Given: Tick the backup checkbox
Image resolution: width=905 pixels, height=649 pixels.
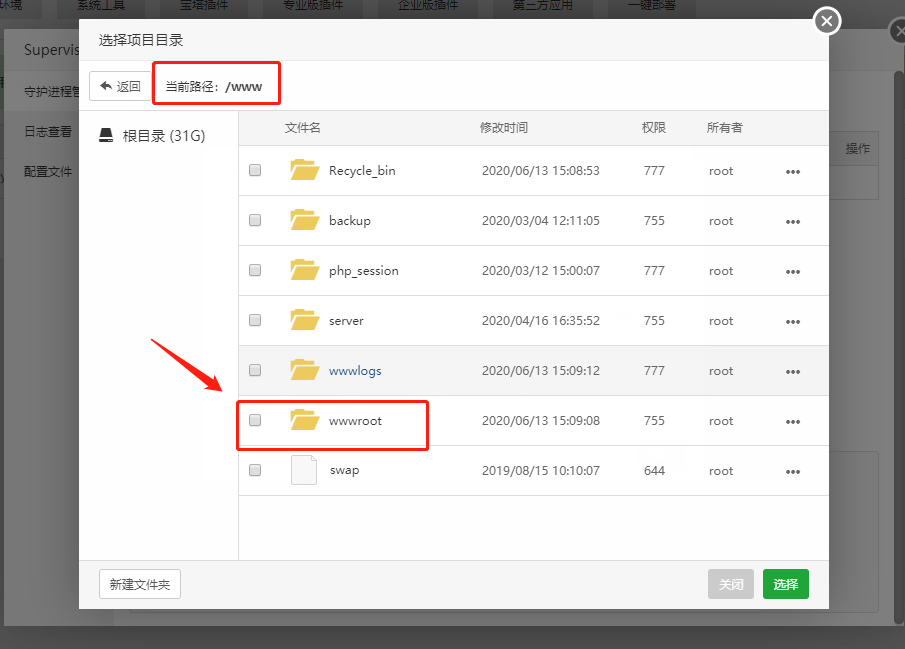Looking at the screenshot, I should coord(255,220).
